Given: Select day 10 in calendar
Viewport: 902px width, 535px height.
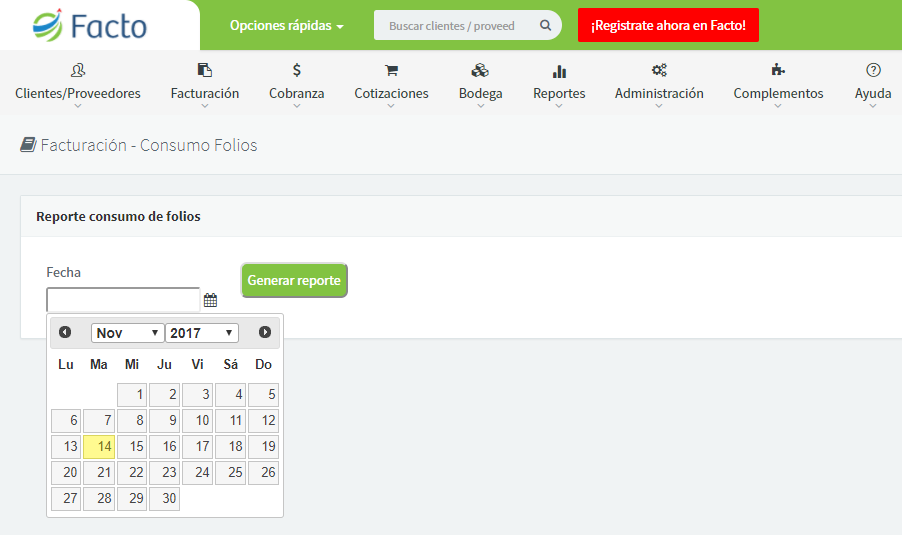Looking at the screenshot, I should (197, 421).
